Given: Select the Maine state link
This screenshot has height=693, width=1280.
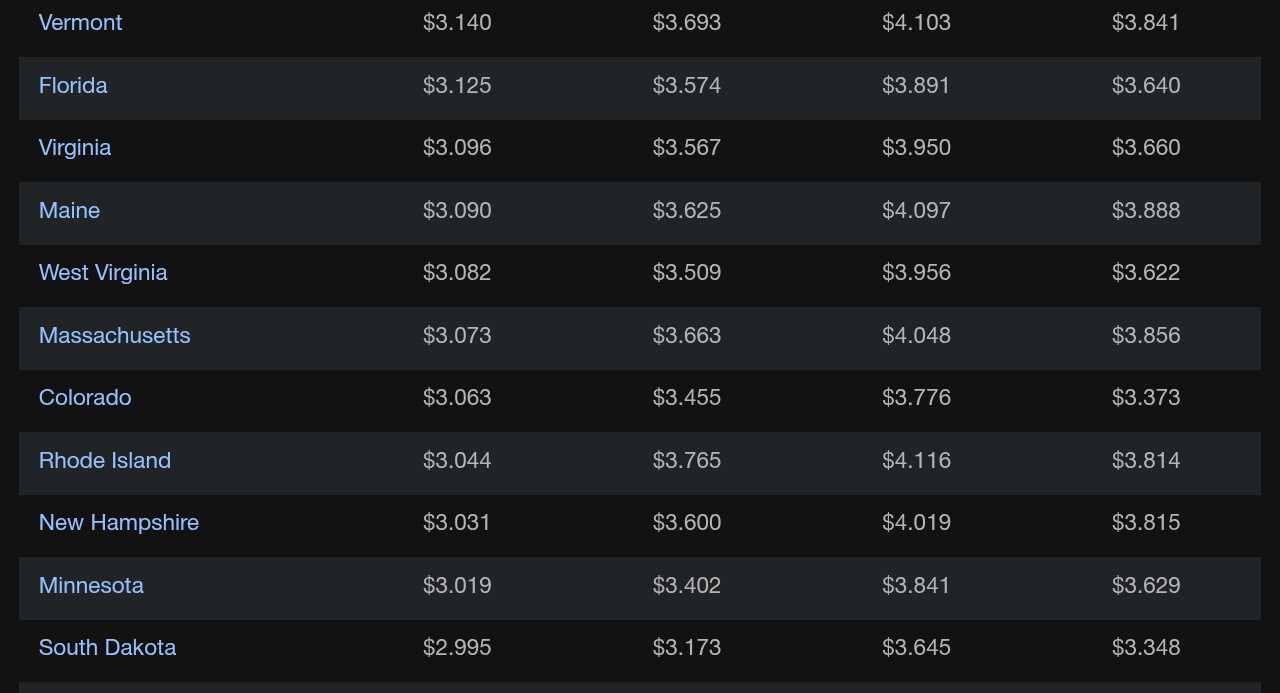Looking at the screenshot, I should coord(69,210).
